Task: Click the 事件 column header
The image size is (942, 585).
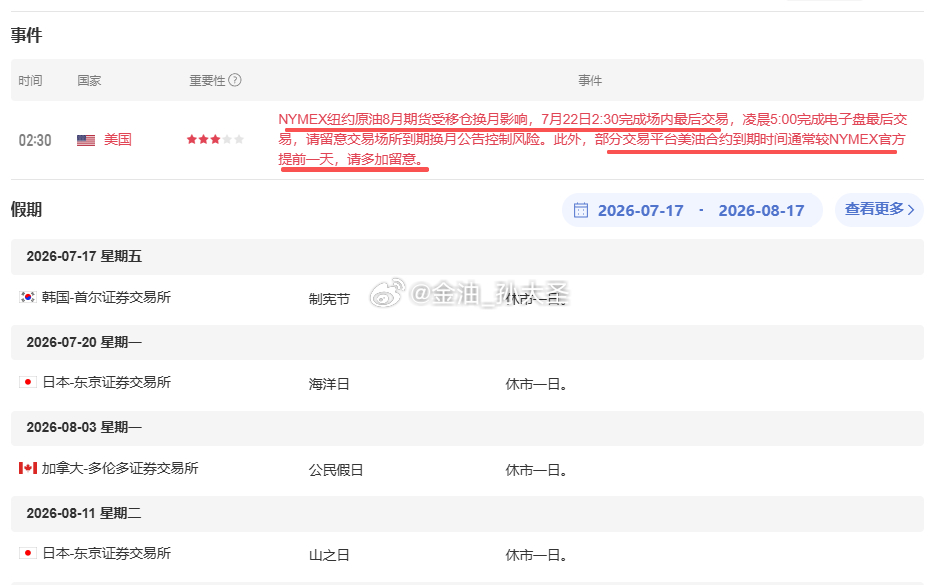Action: pos(590,80)
